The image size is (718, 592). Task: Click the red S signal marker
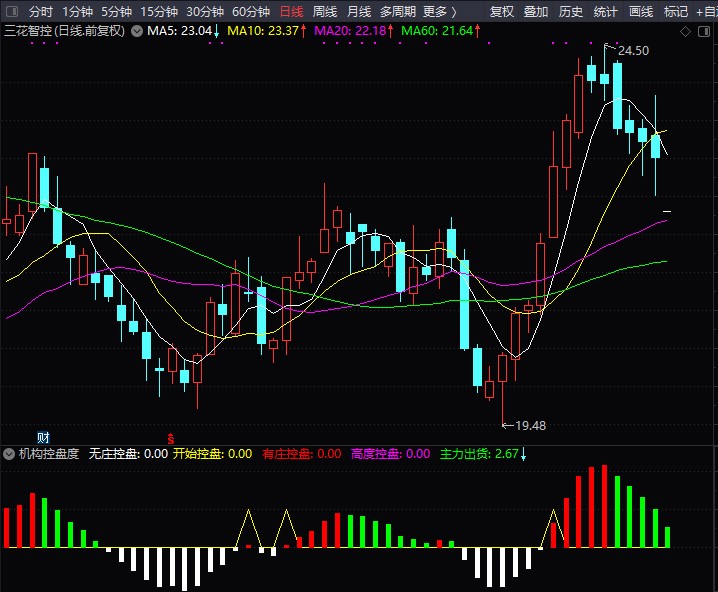click(x=171, y=439)
